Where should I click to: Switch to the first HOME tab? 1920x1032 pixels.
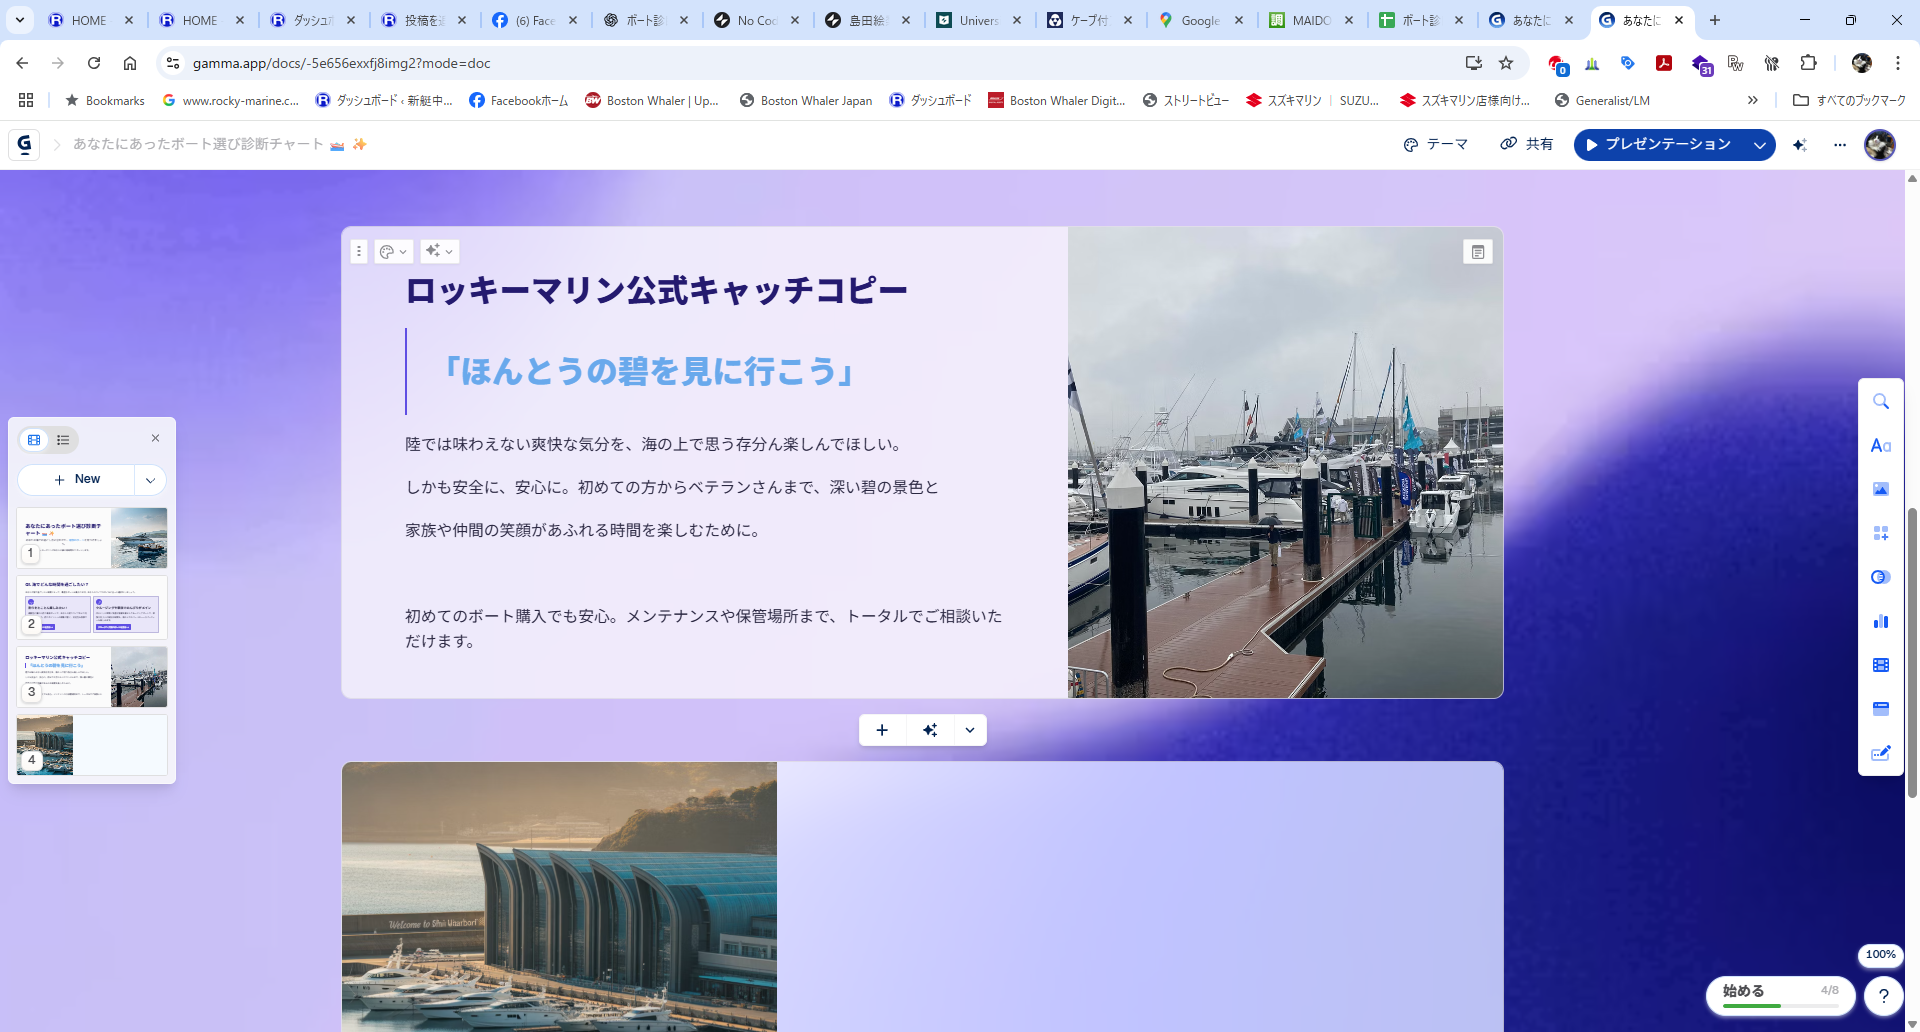click(92, 20)
